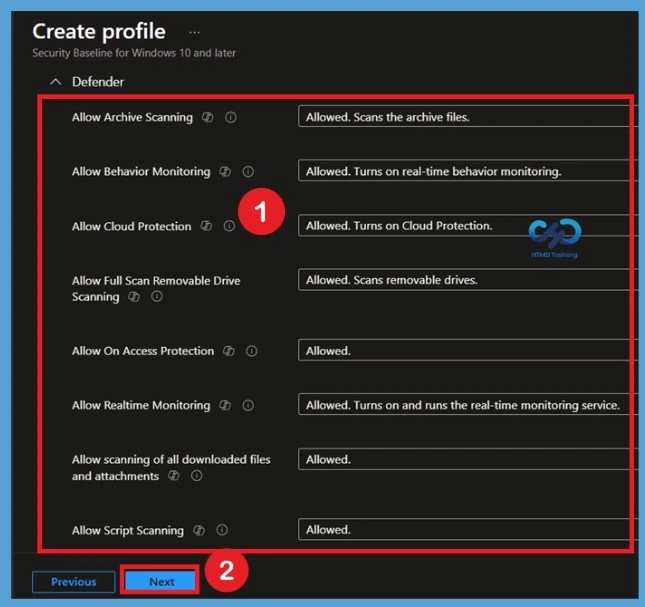Open Allow Behavior Monitoring dropdown
Image resolution: width=645 pixels, height=607 pixels.
(x=468, y=171)
